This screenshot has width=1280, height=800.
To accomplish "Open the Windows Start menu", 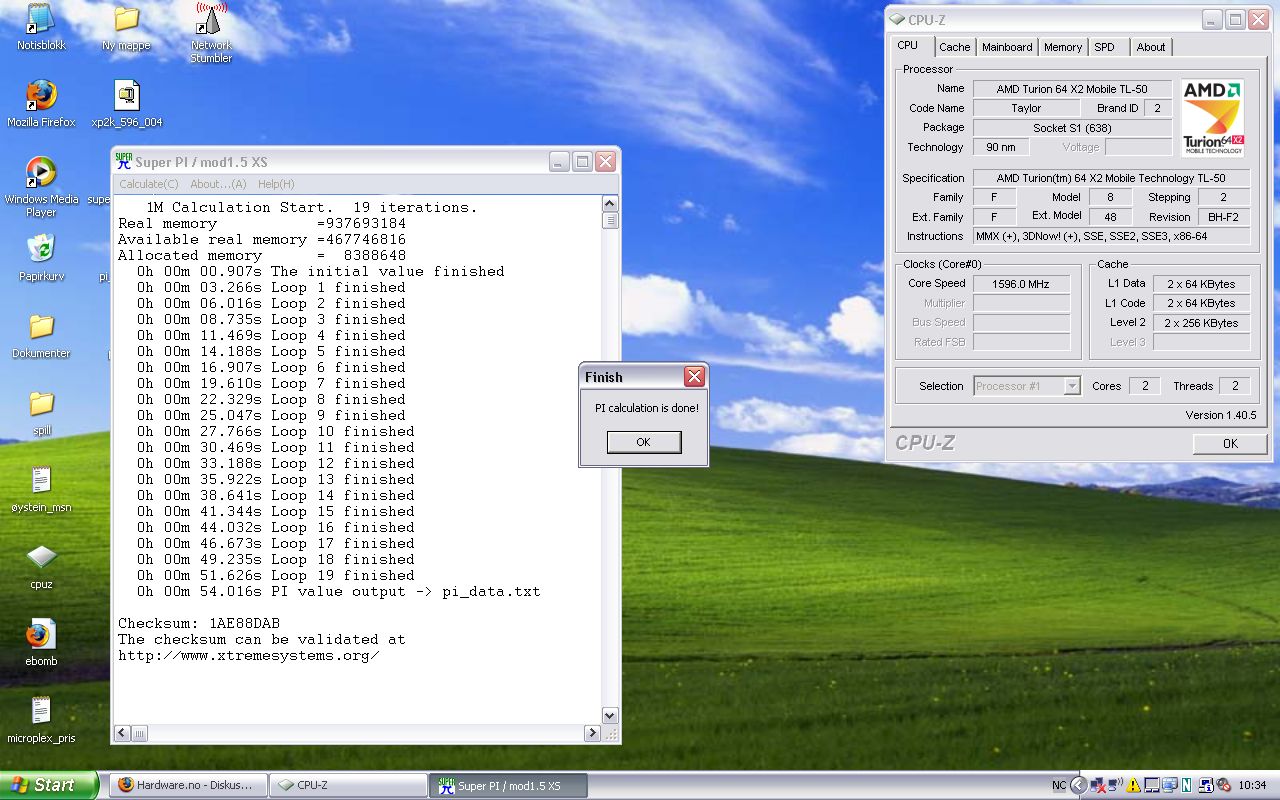I will [x=49, y=785].
